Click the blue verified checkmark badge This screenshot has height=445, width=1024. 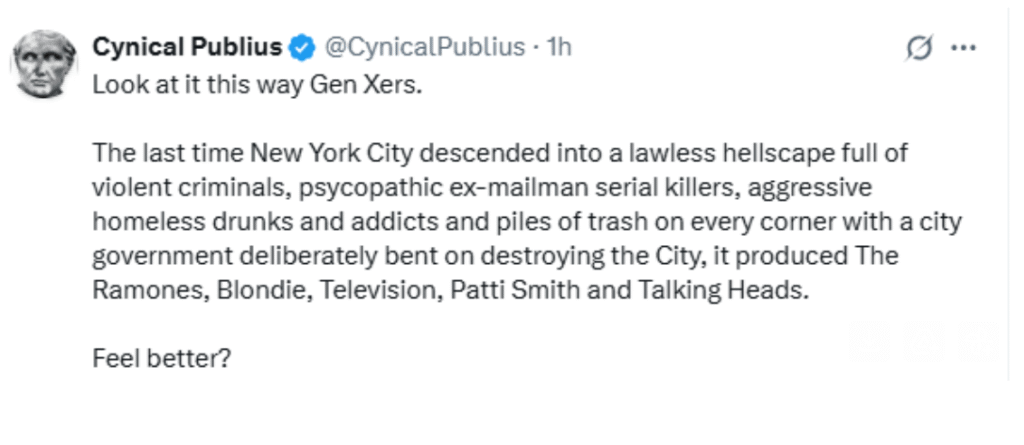click(301, 47)
